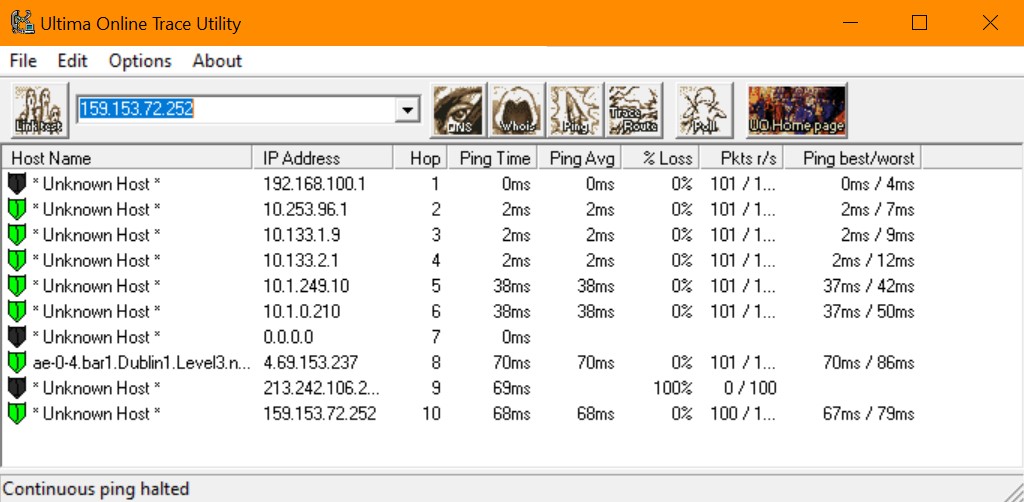The height and width of the screenshot is (502, 1024).
Task: Run a DNS lookup with the DNS icon
Action: [458, 109]
